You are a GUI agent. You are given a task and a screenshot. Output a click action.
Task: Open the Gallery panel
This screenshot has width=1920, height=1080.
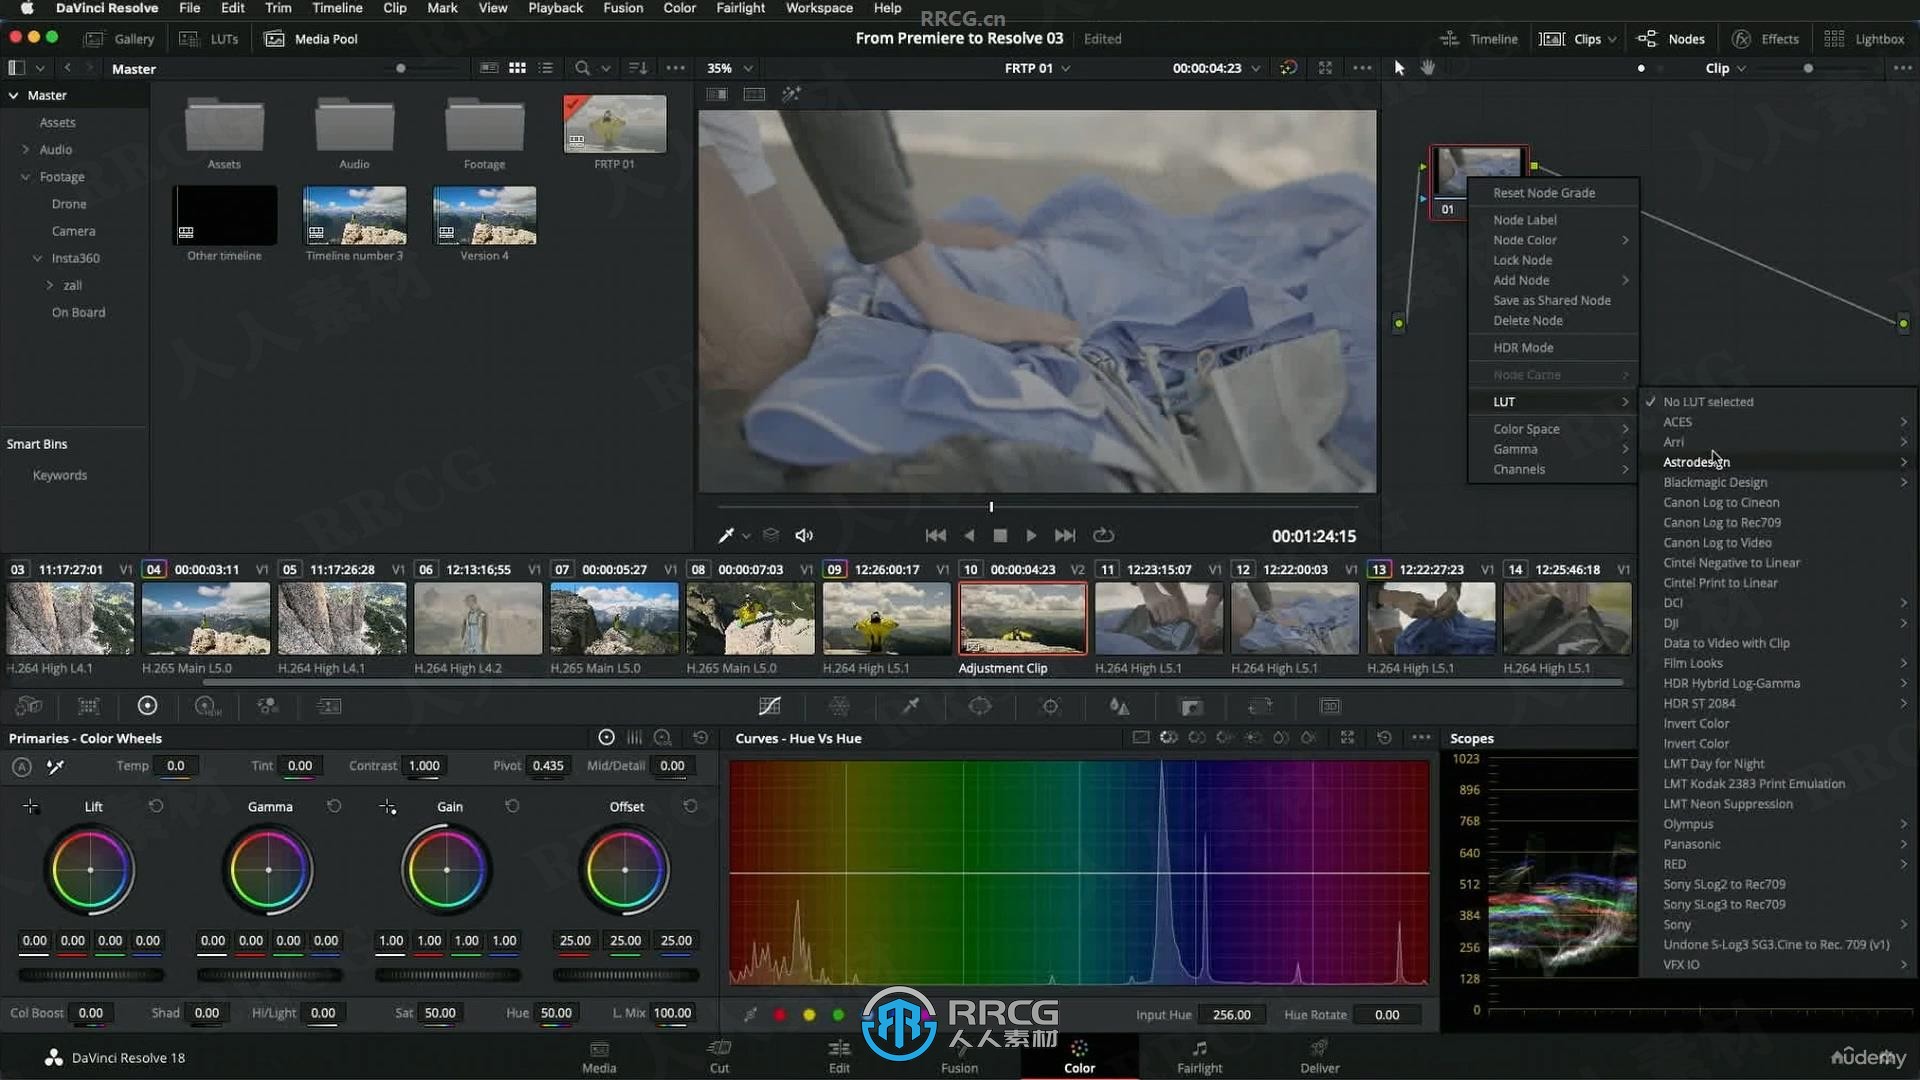point(120,39)
